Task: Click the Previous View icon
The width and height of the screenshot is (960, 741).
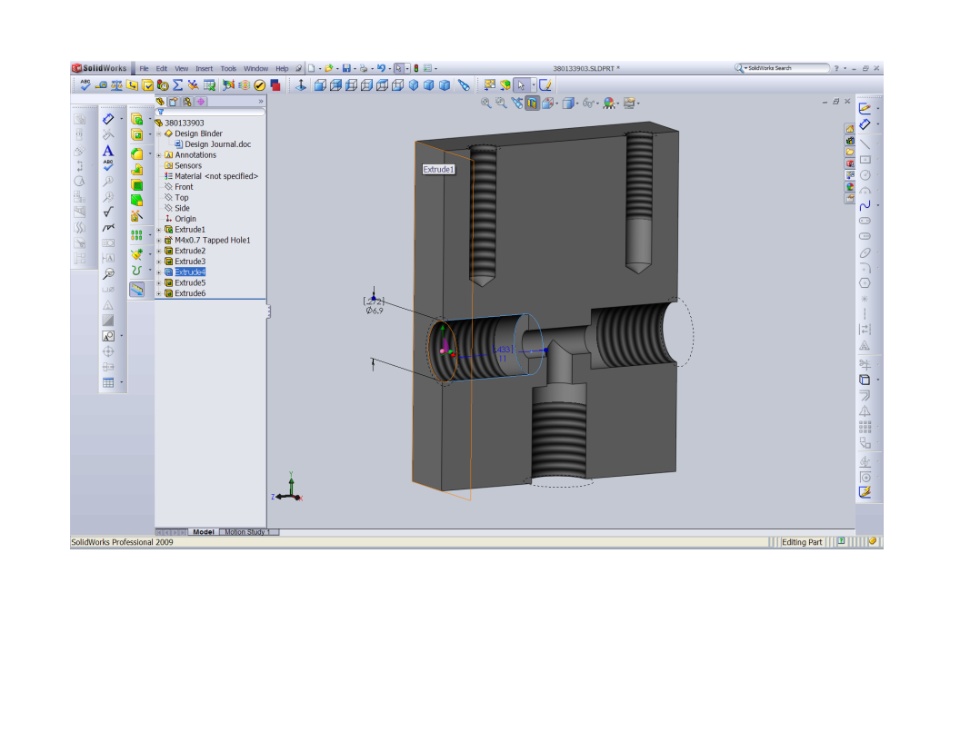Action: coord(517,103)
